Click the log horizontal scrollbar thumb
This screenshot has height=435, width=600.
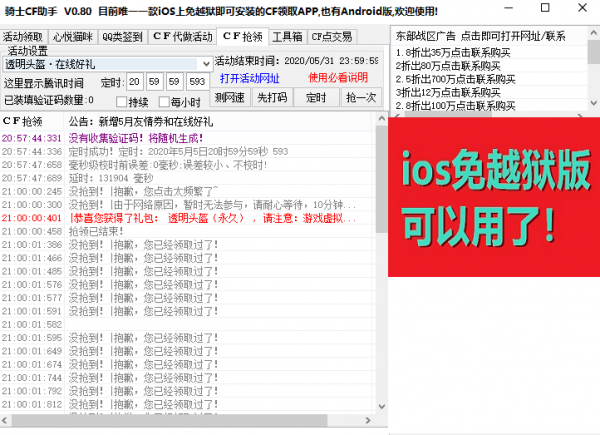tap(169, 420)
